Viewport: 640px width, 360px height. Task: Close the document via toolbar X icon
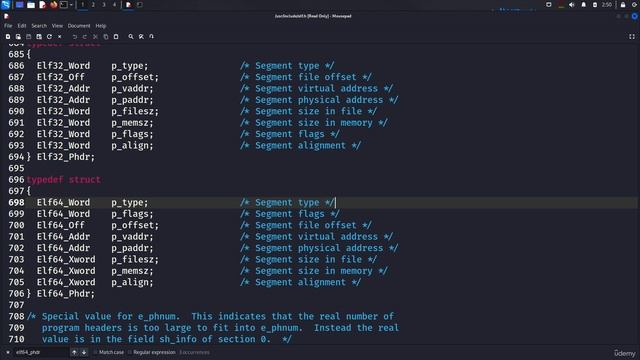point(60,37)
